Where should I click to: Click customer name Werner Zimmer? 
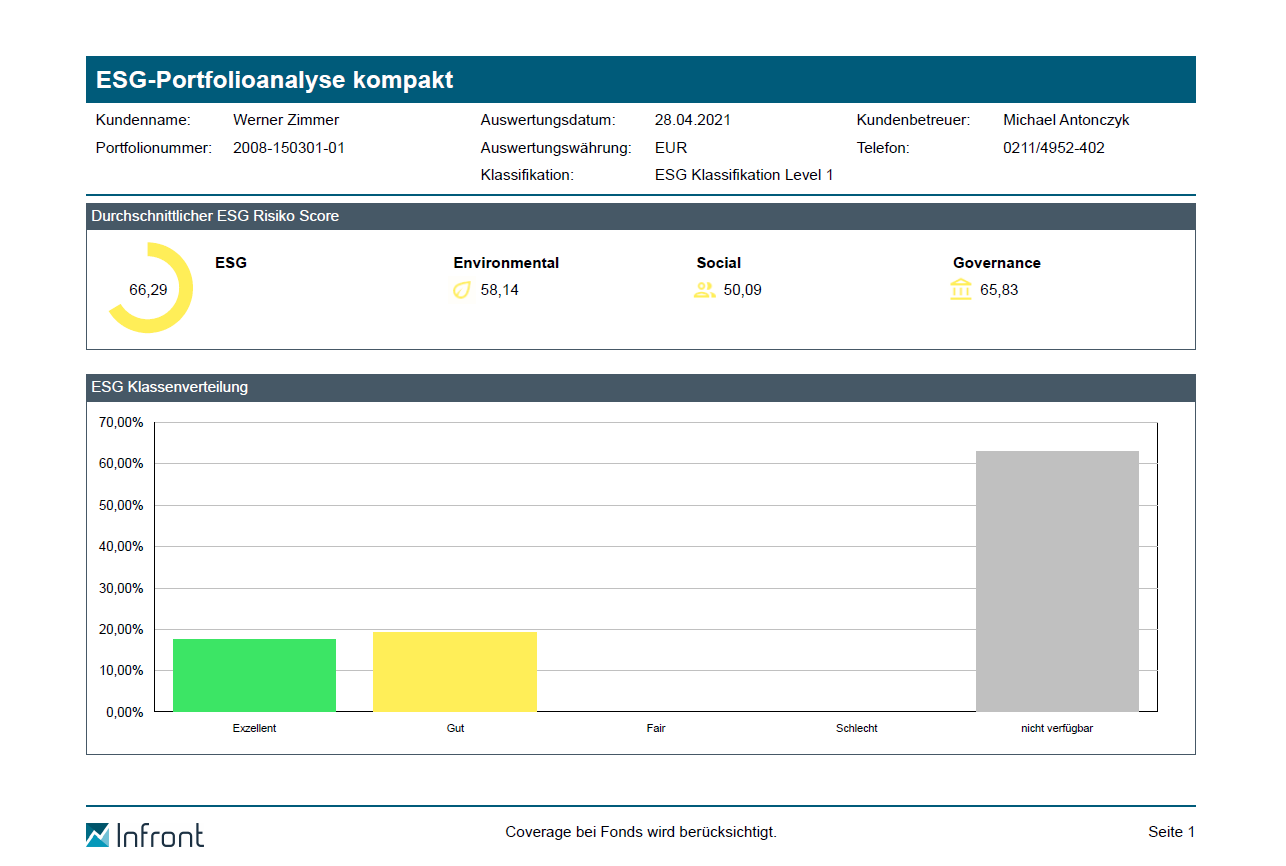click(x=286, y=120)
